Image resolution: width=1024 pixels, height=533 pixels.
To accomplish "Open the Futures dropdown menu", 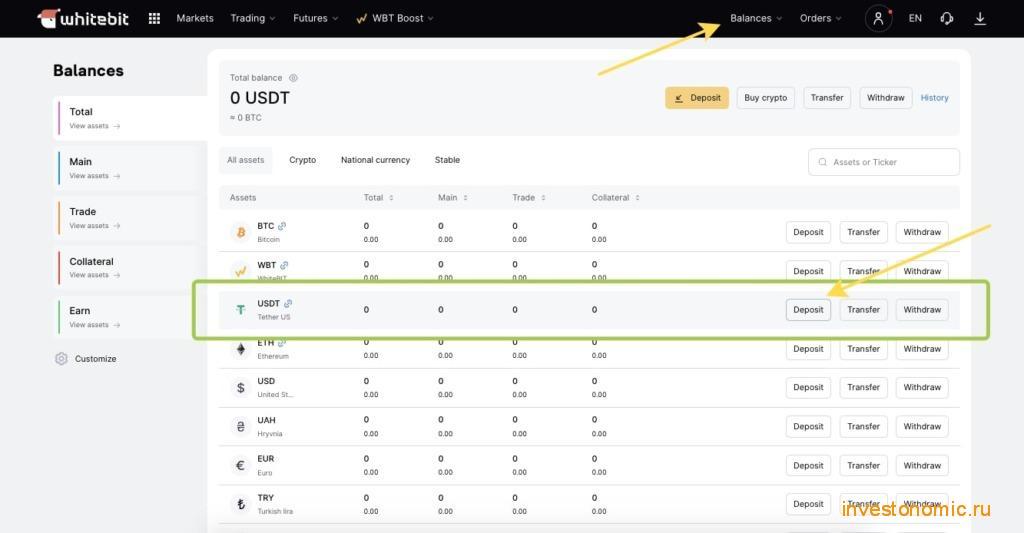I will point(315,18).
